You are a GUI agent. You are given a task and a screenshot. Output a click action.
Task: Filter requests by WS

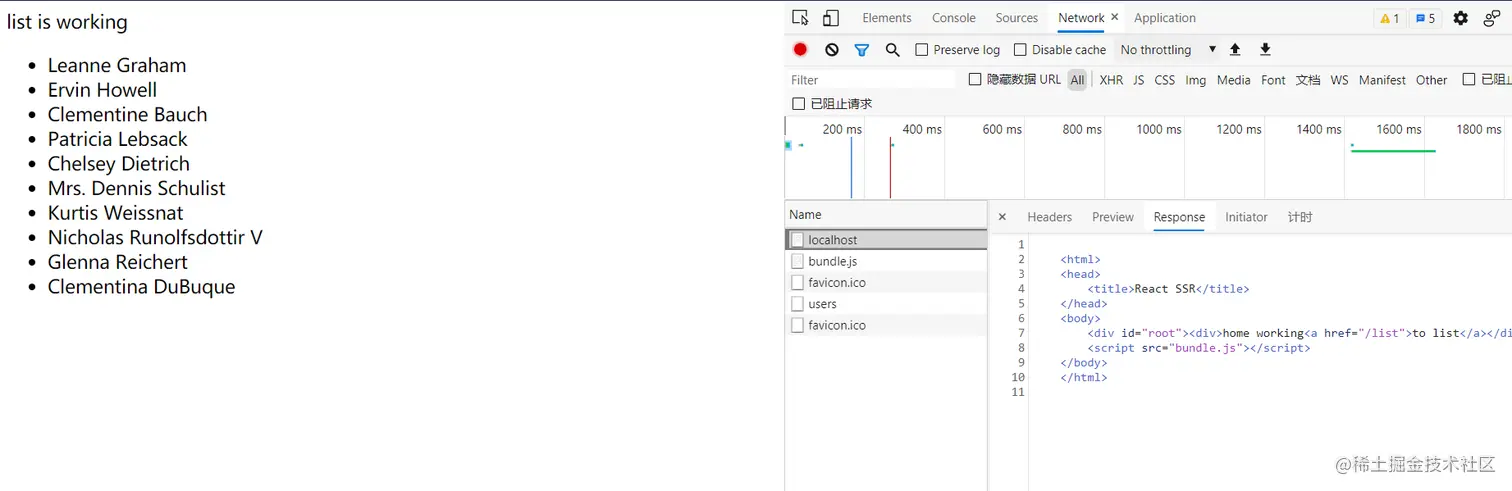pyautogui.click(x=1339, y=80)
